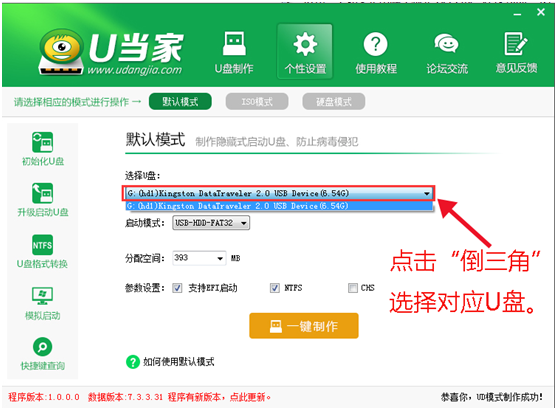Expand the 选择U盘 dropdown arrow
This screenshot has width=557, height=410.
pos(427,194)
